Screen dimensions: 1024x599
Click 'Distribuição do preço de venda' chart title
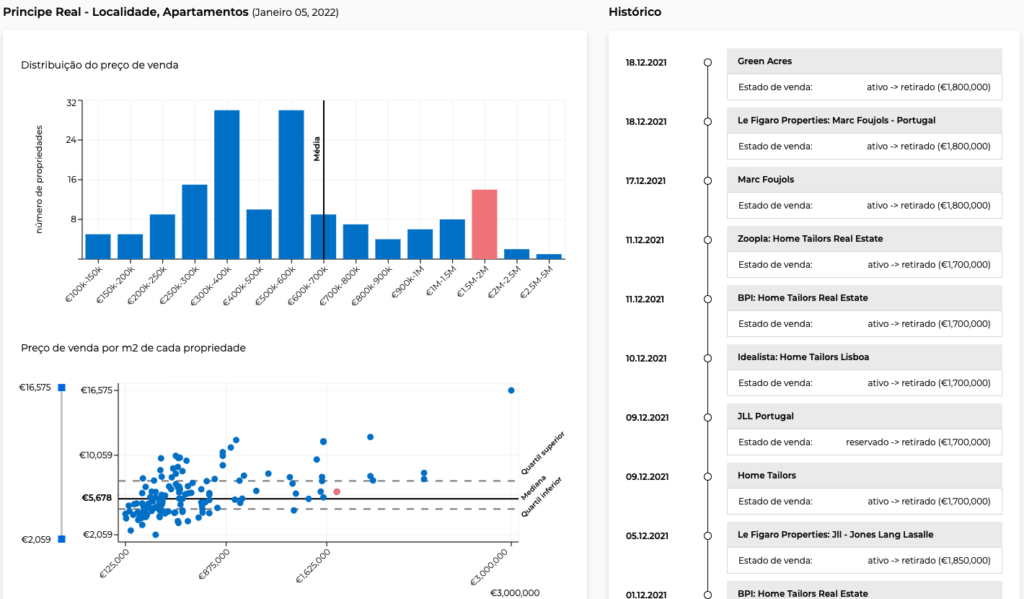[99, 65]
